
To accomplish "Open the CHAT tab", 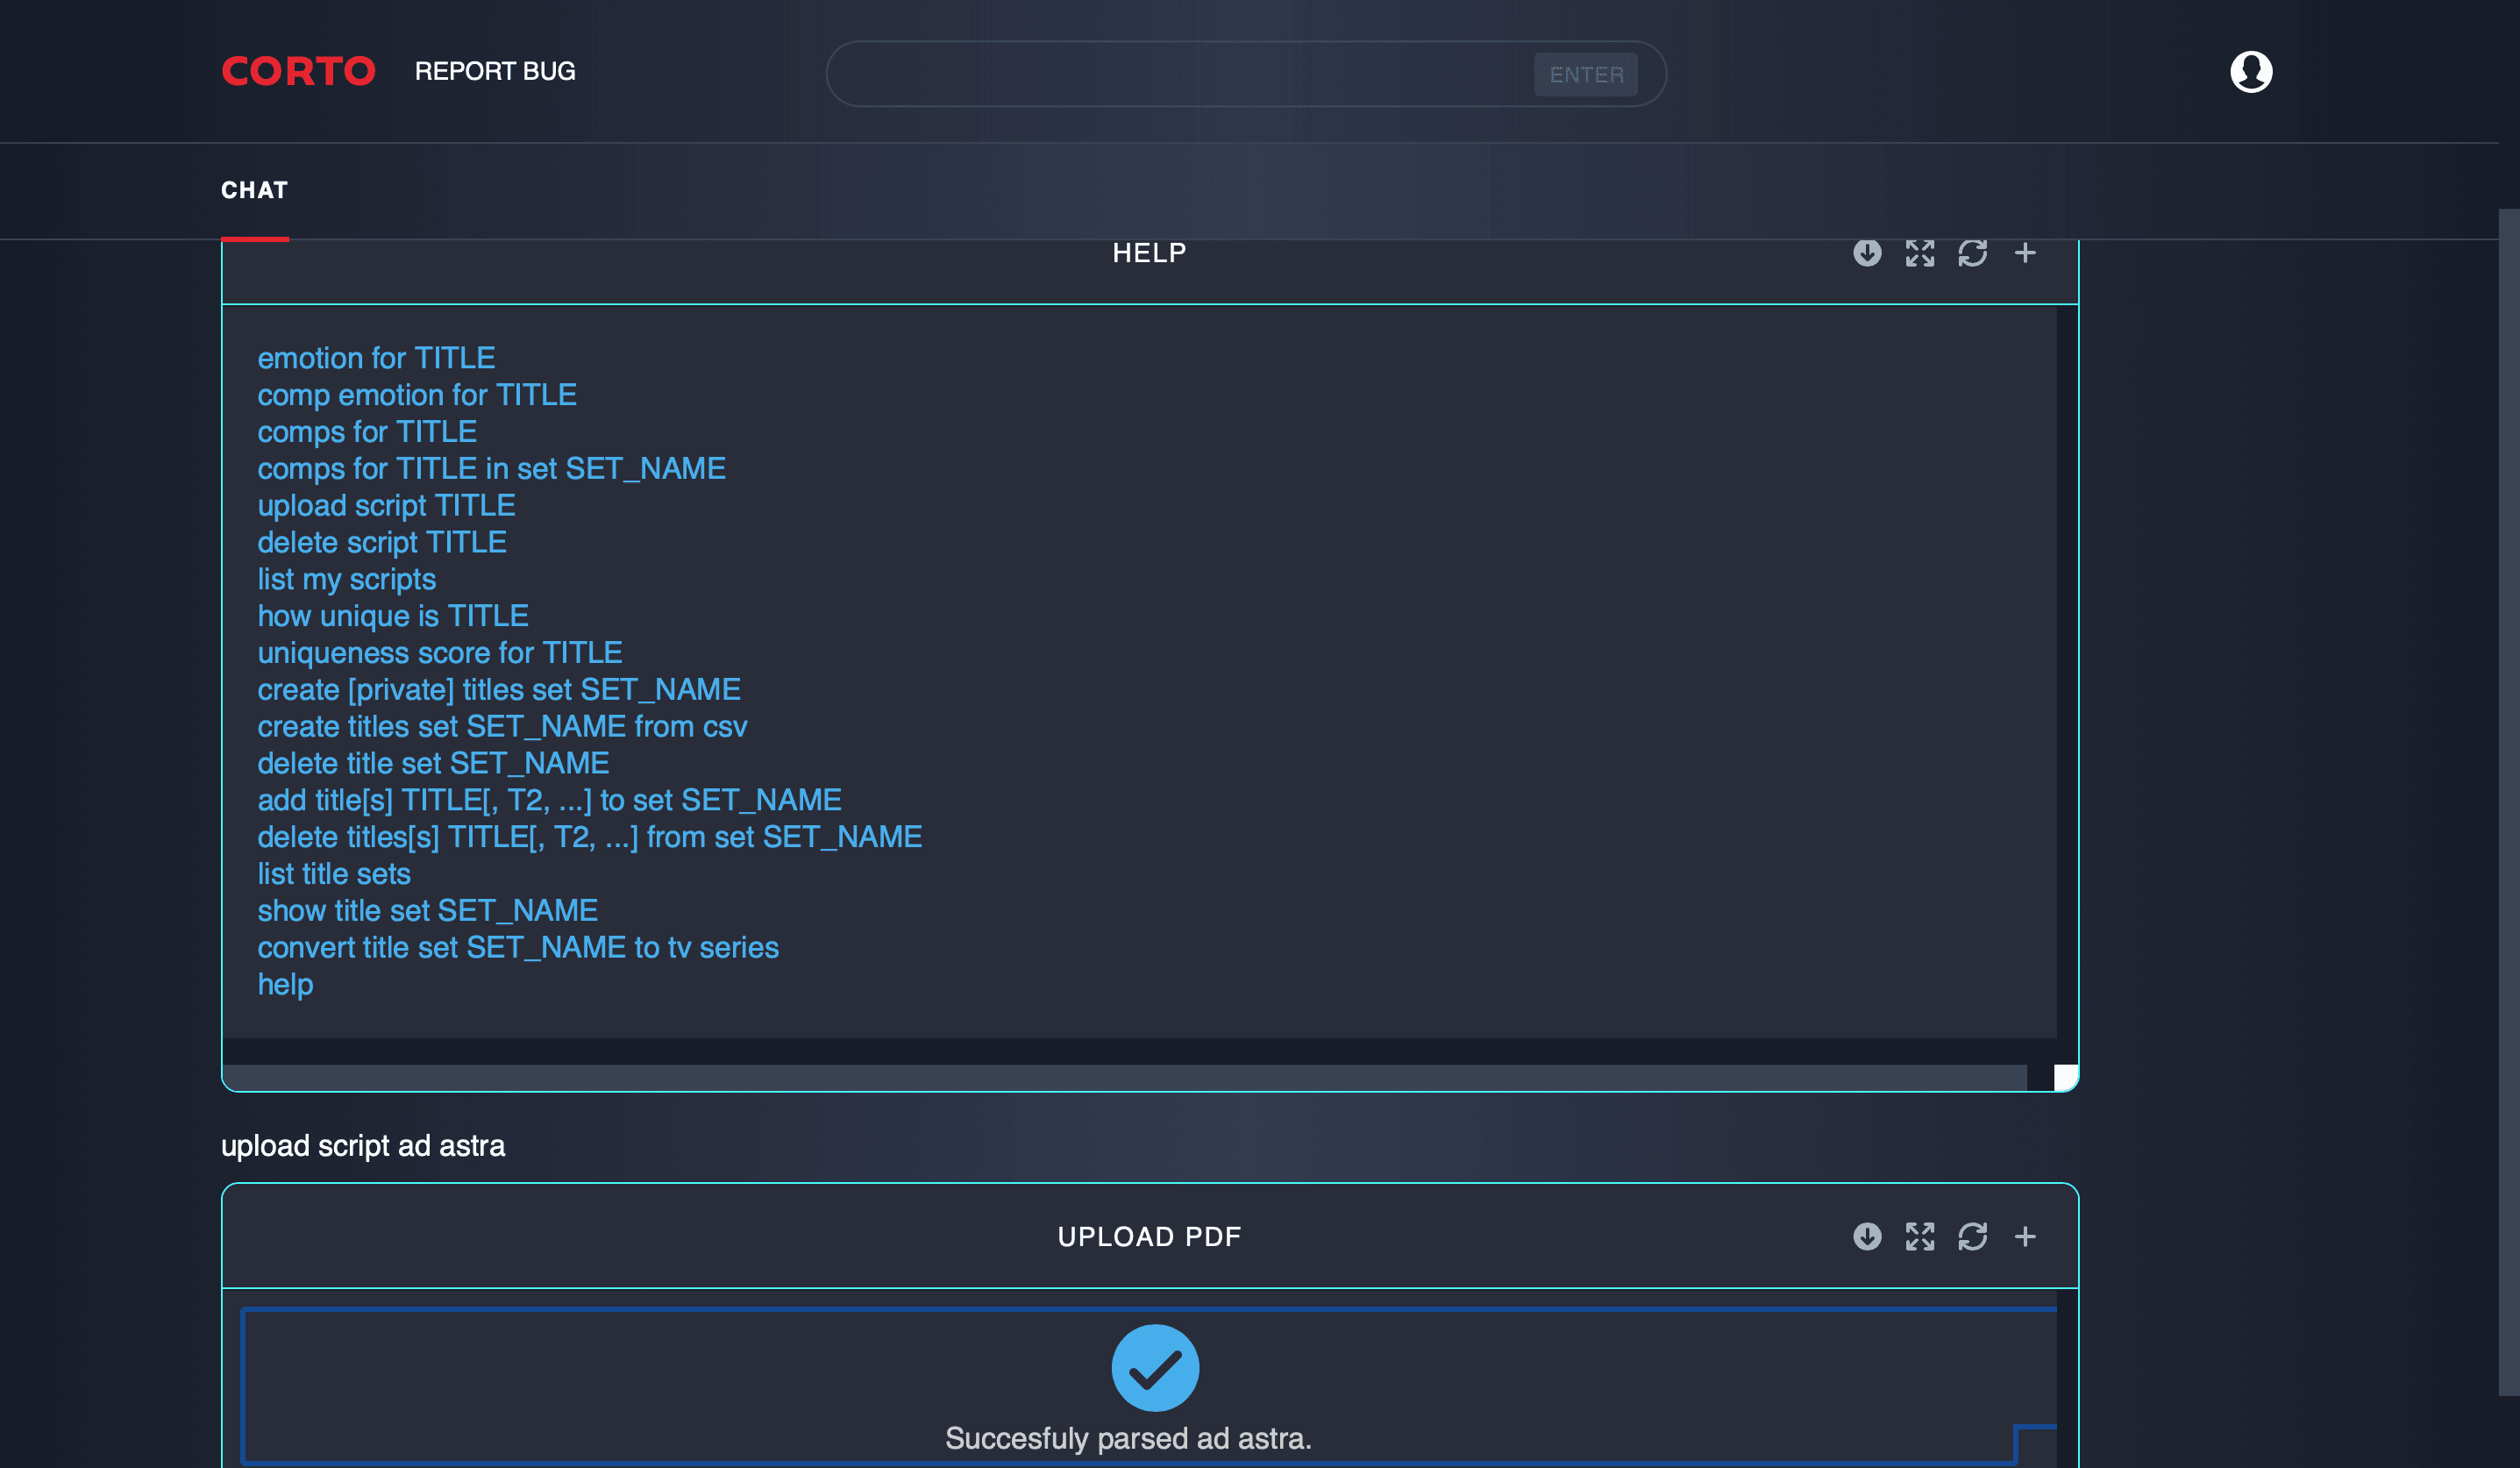I will tap(254, 190).
